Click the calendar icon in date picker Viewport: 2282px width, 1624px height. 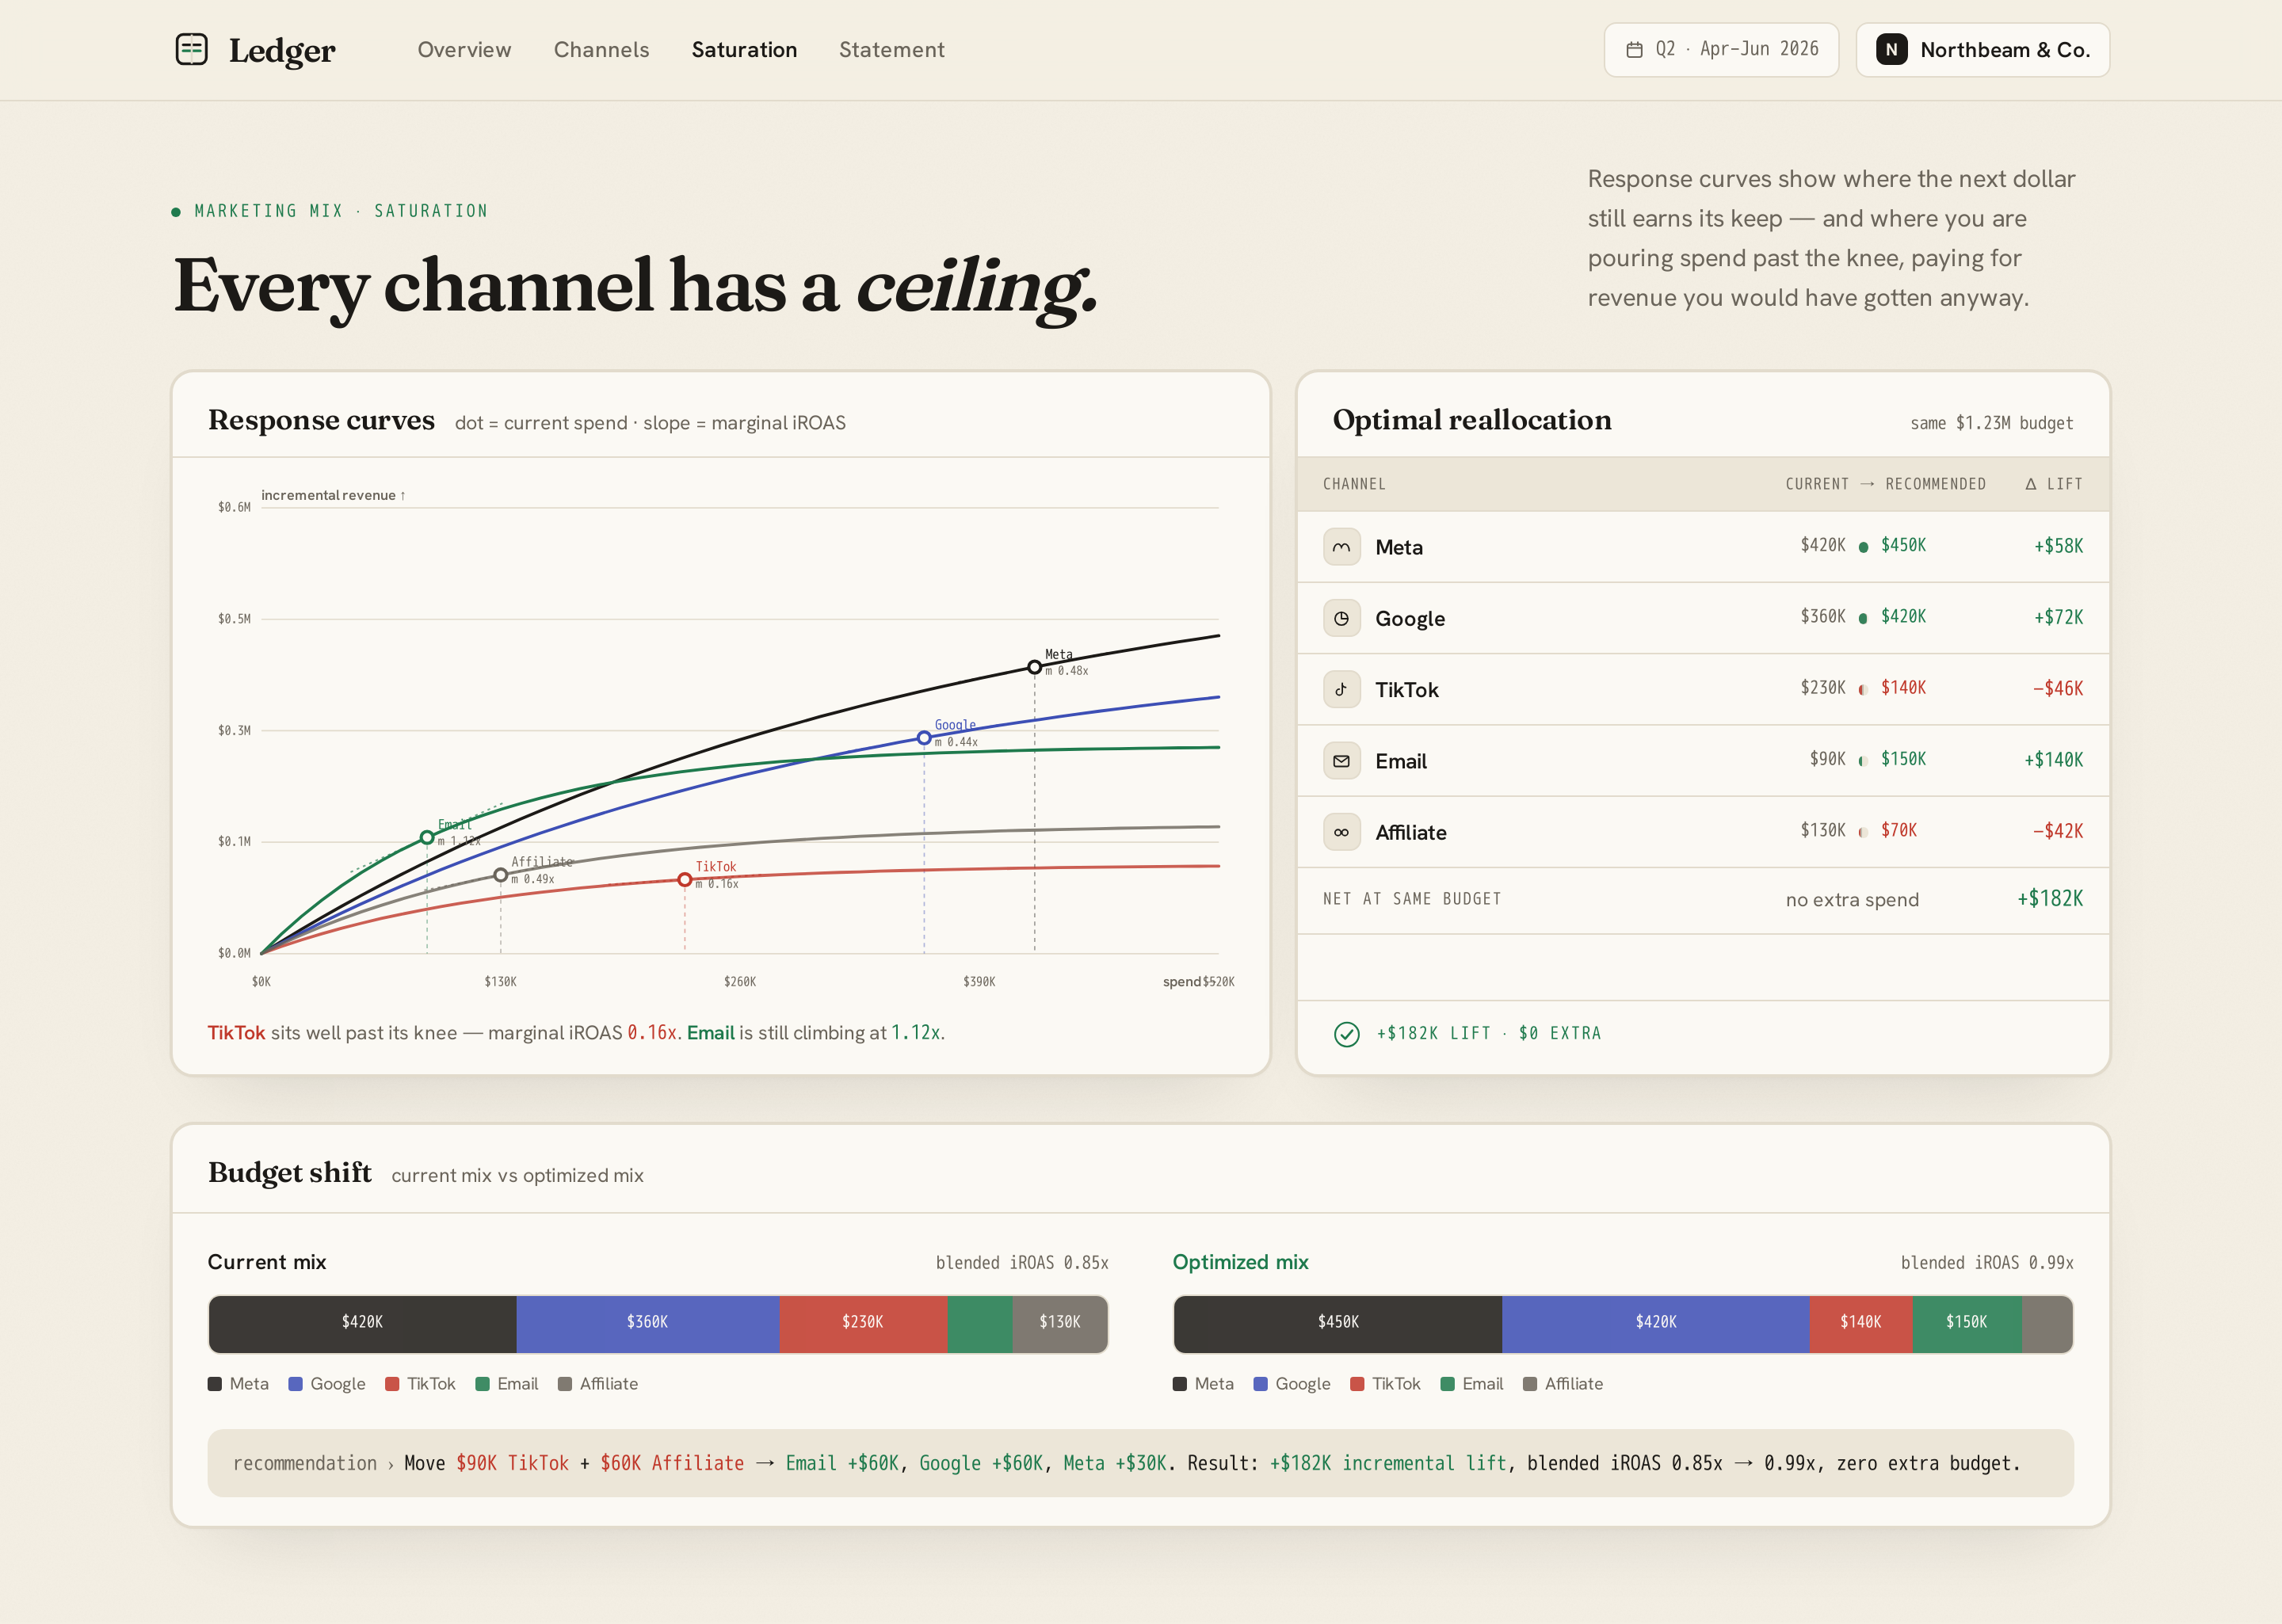(1634, 50)
